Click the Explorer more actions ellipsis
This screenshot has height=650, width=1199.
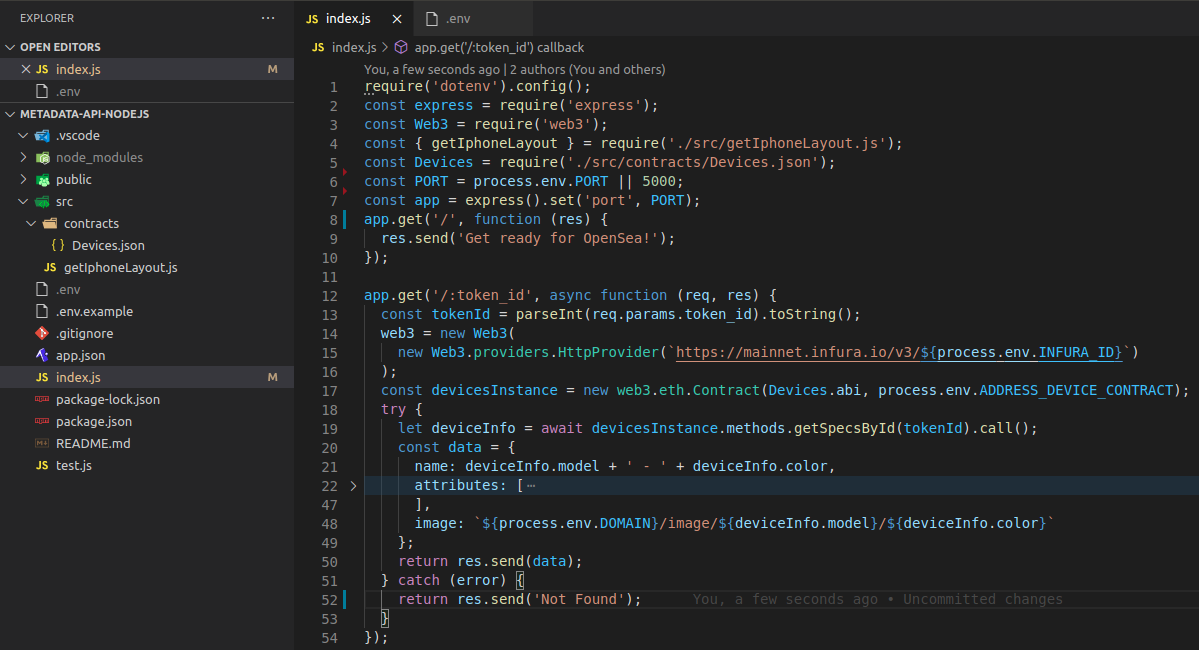[x=267, y=18]
